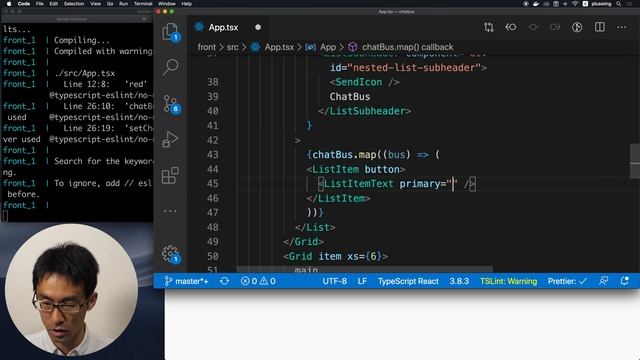
Task: Open the Search view in activity bar
Action: pos(170,67)
